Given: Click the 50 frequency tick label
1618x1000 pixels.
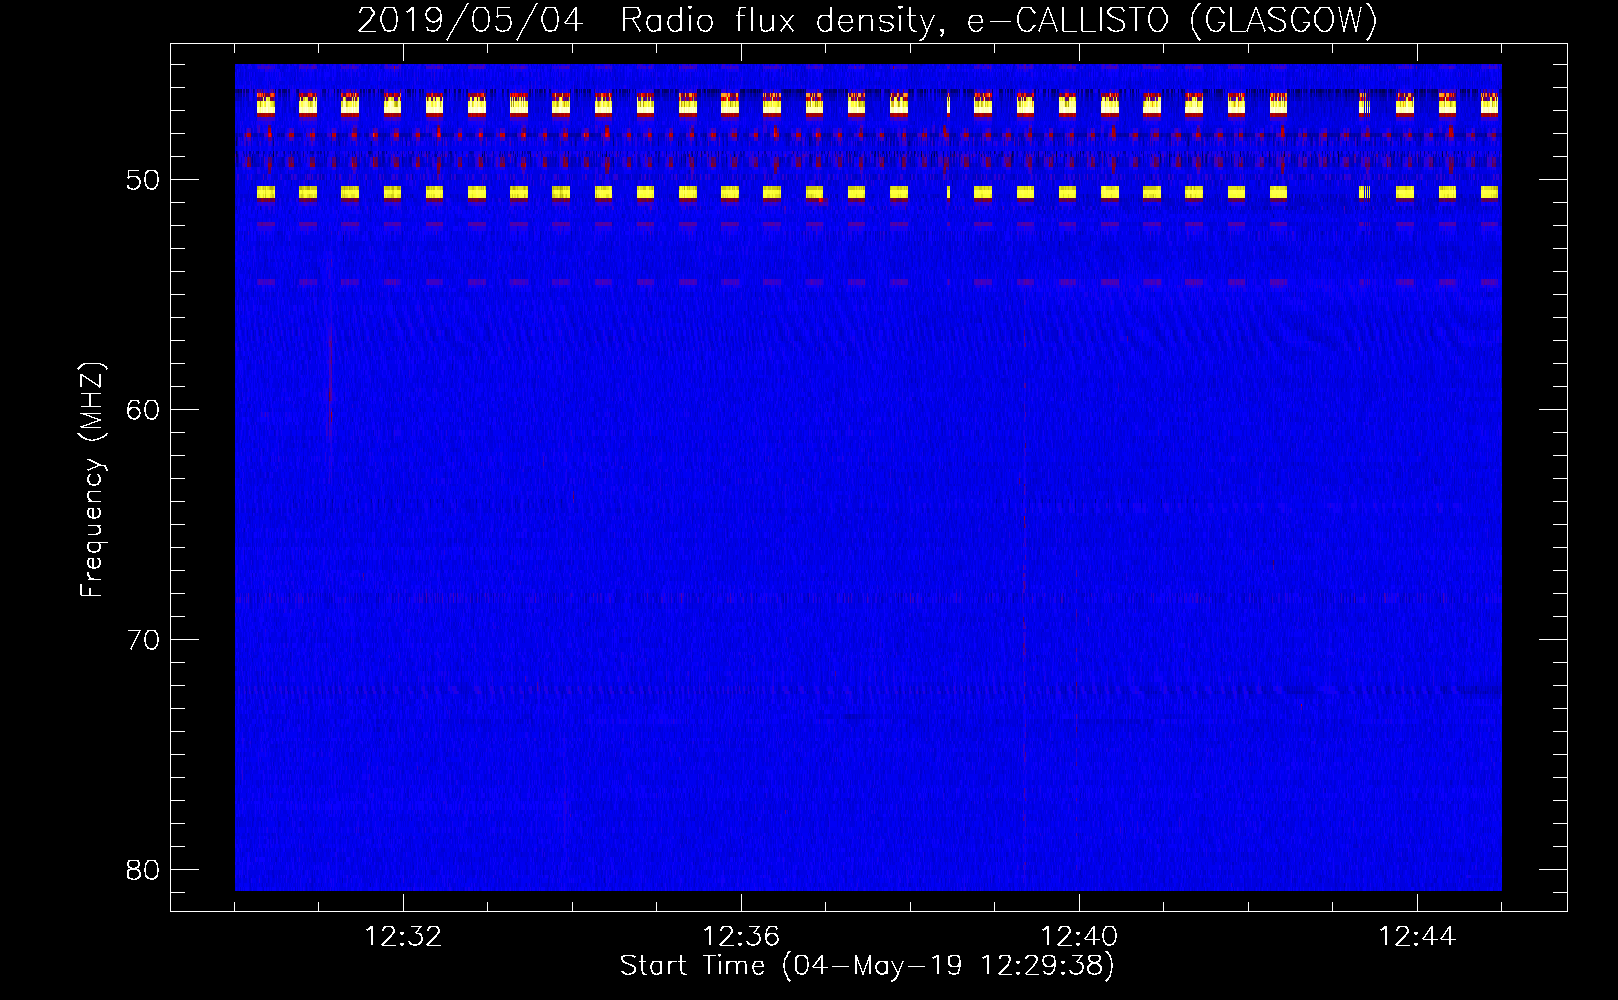Looking at the screenshot, I should coord(144,181).
